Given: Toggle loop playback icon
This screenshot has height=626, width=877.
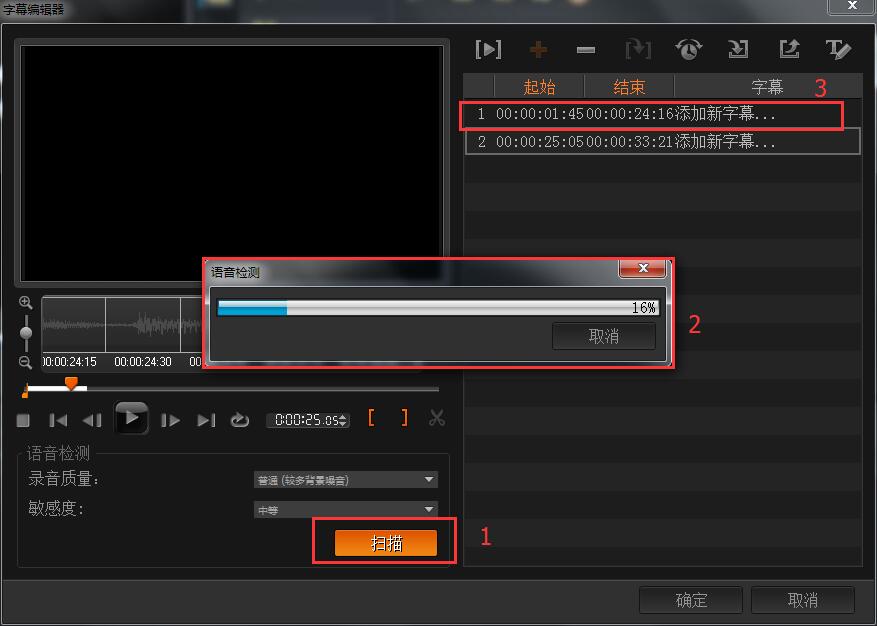Looking at the screenshot, I should pyautogui.click(x=239, y=420).
